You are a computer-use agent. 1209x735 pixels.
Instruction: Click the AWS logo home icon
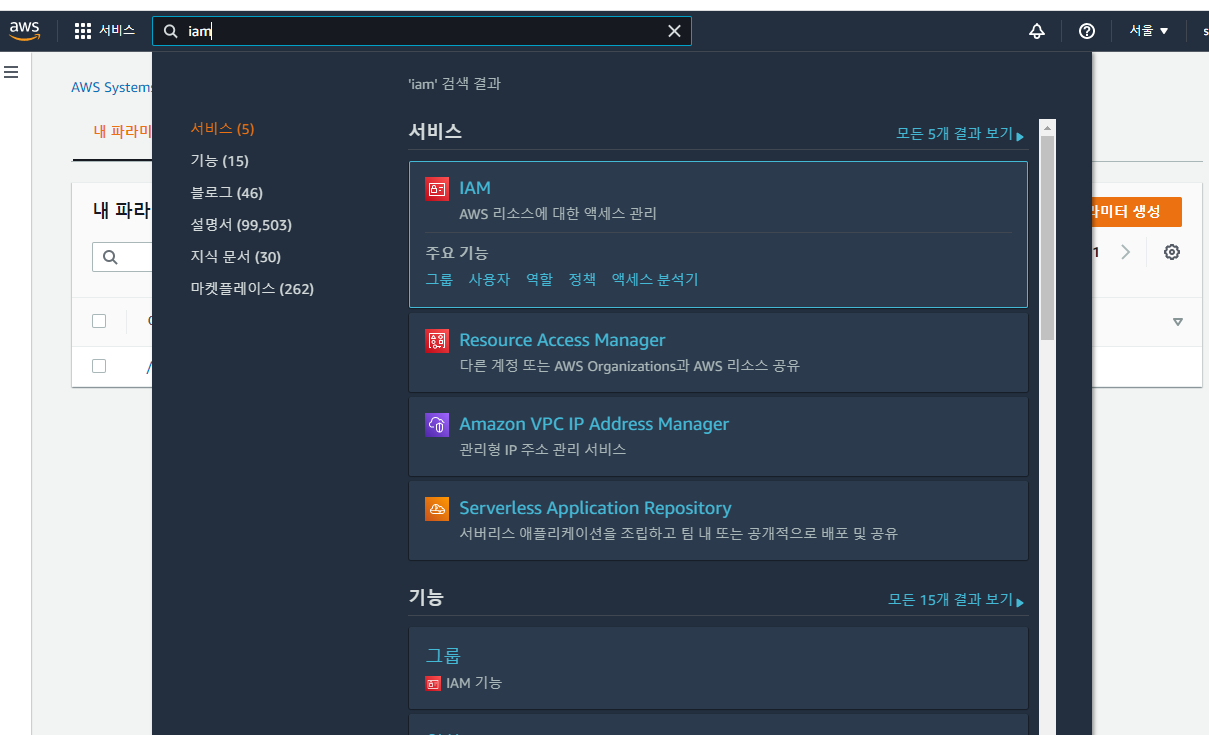[x=25, y=31]
